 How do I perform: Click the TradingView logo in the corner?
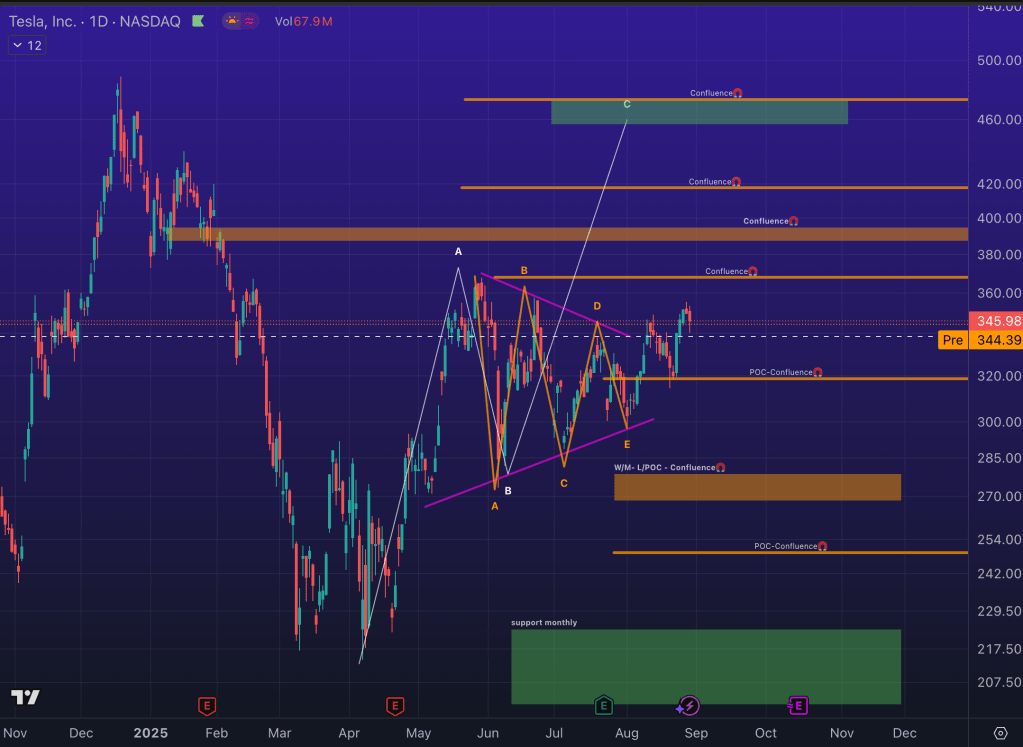tap(25, 697)
